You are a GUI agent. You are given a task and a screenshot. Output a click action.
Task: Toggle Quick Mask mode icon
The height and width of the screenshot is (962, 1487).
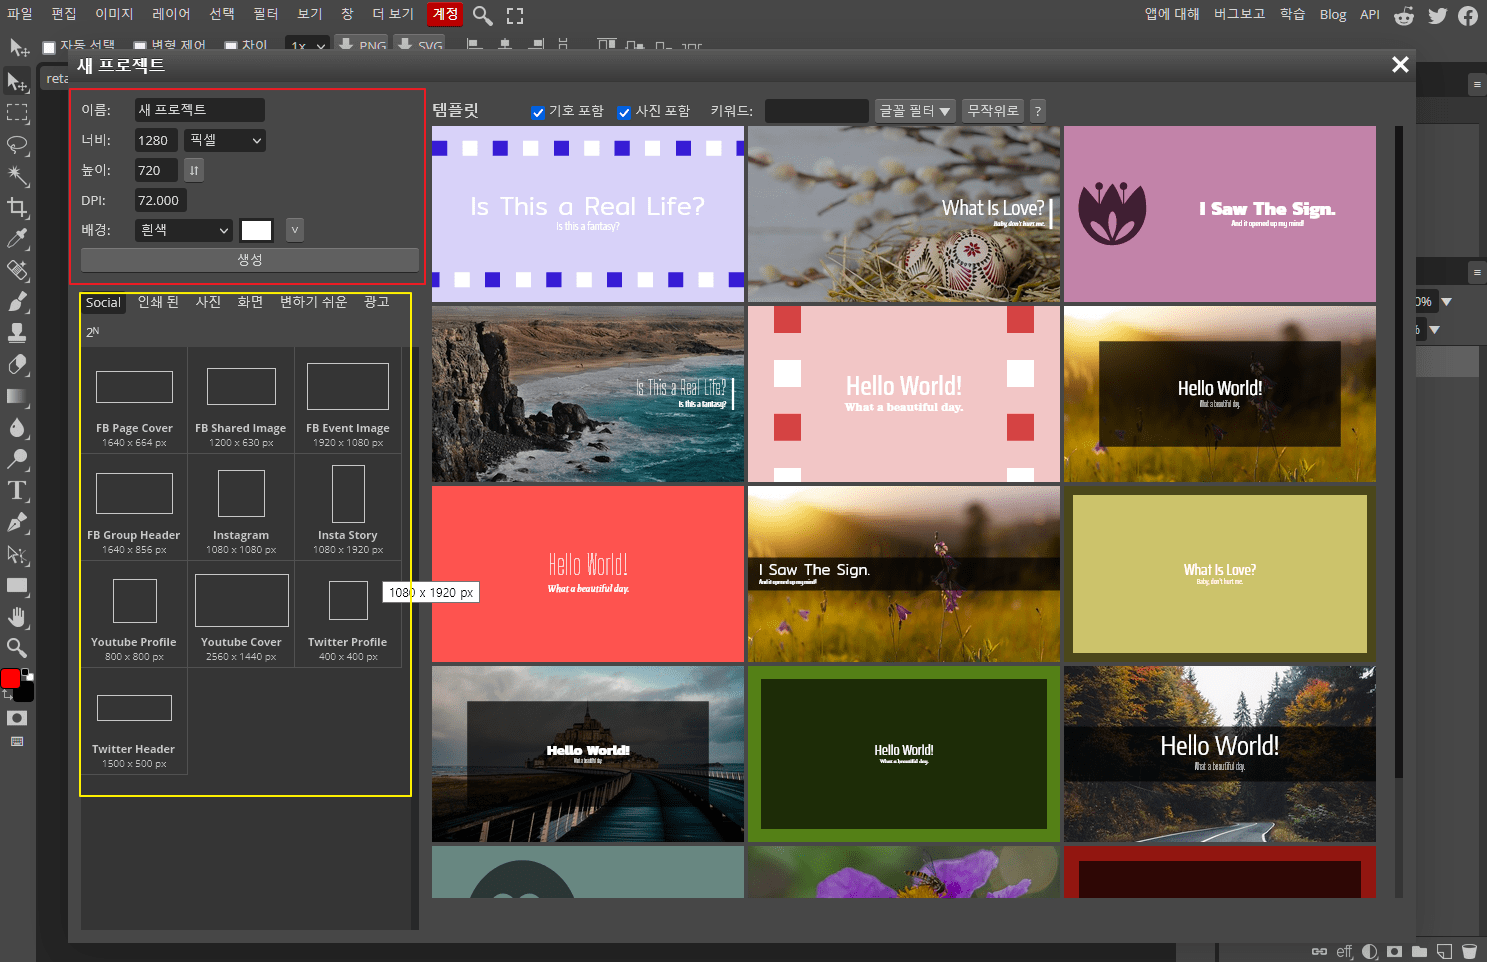click(17, 718)
